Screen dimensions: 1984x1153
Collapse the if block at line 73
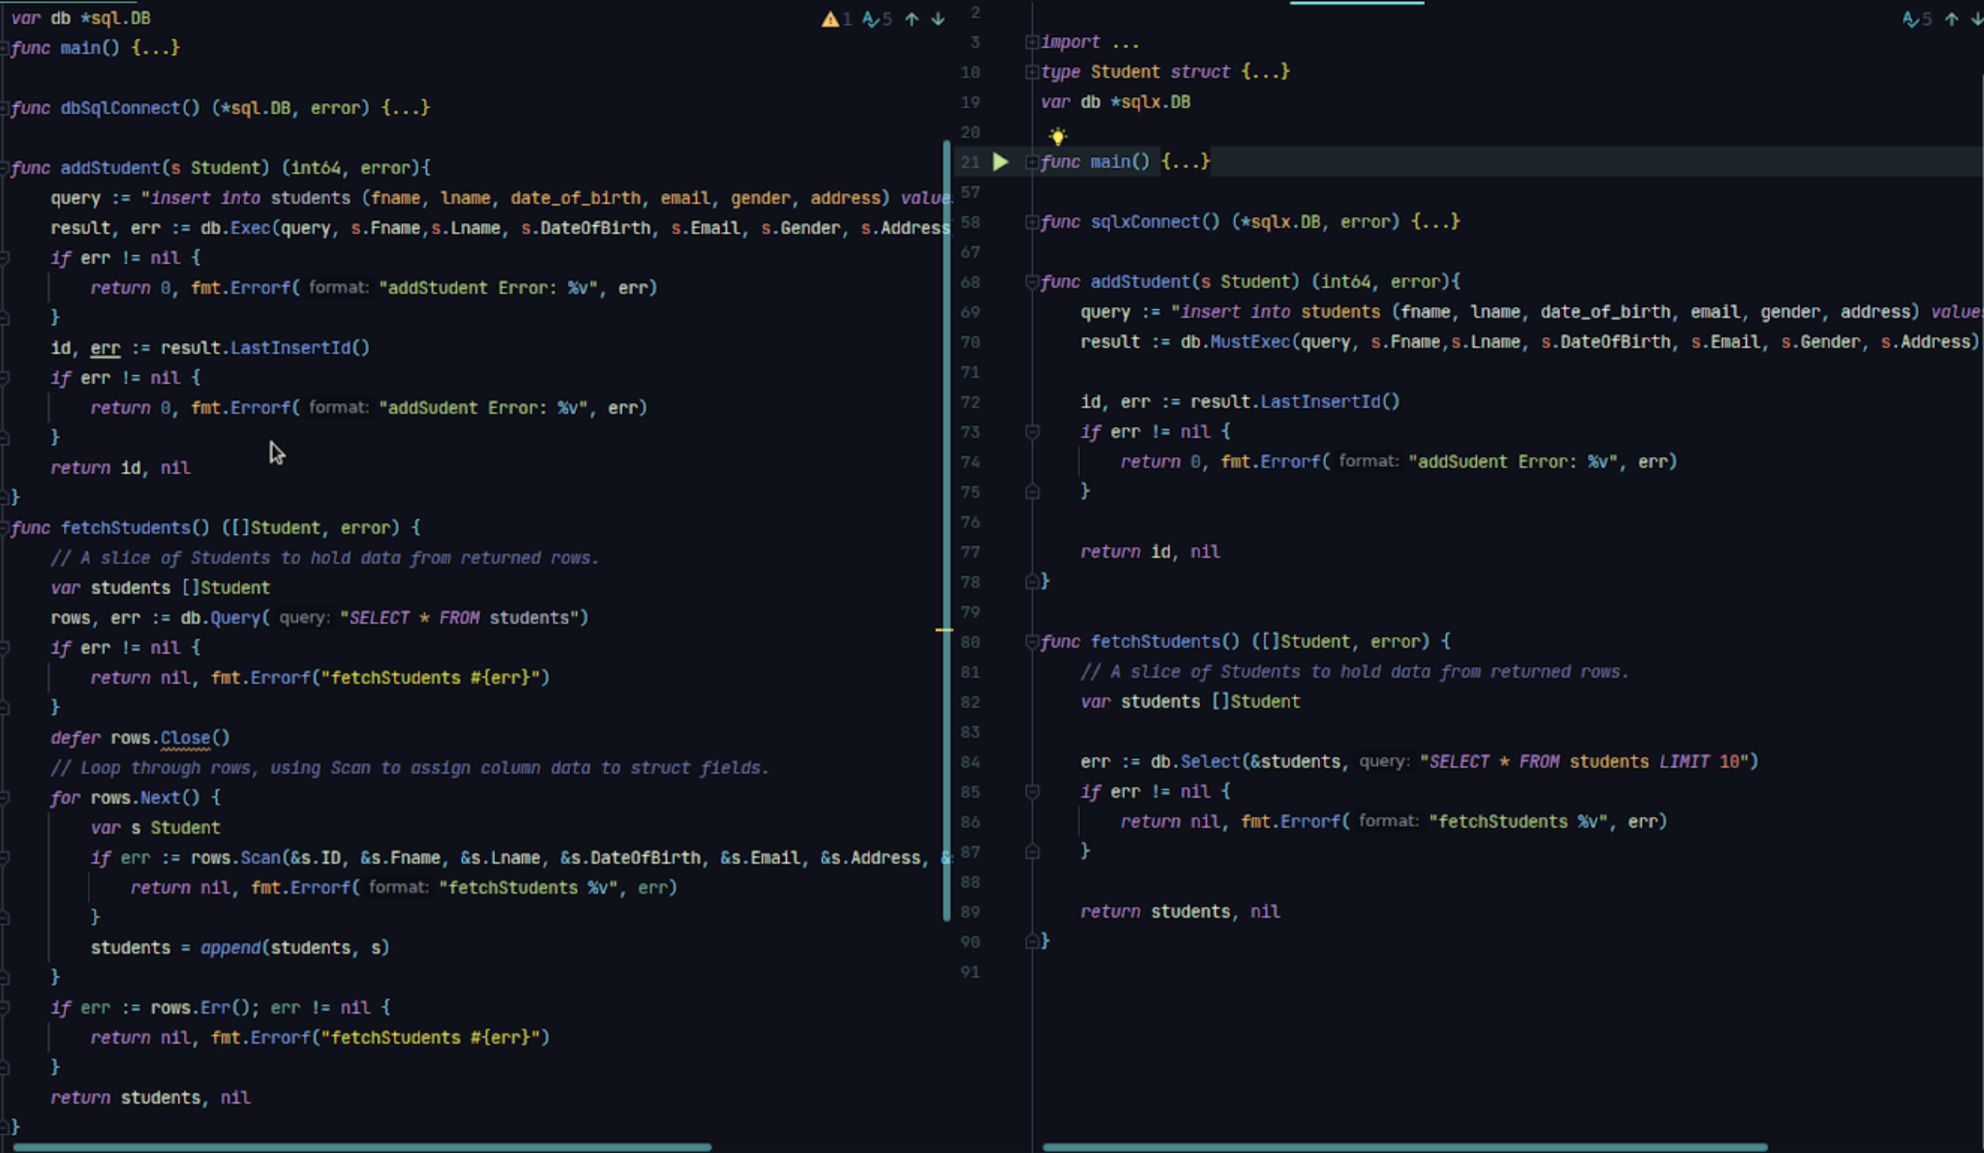coord(1032,432)
